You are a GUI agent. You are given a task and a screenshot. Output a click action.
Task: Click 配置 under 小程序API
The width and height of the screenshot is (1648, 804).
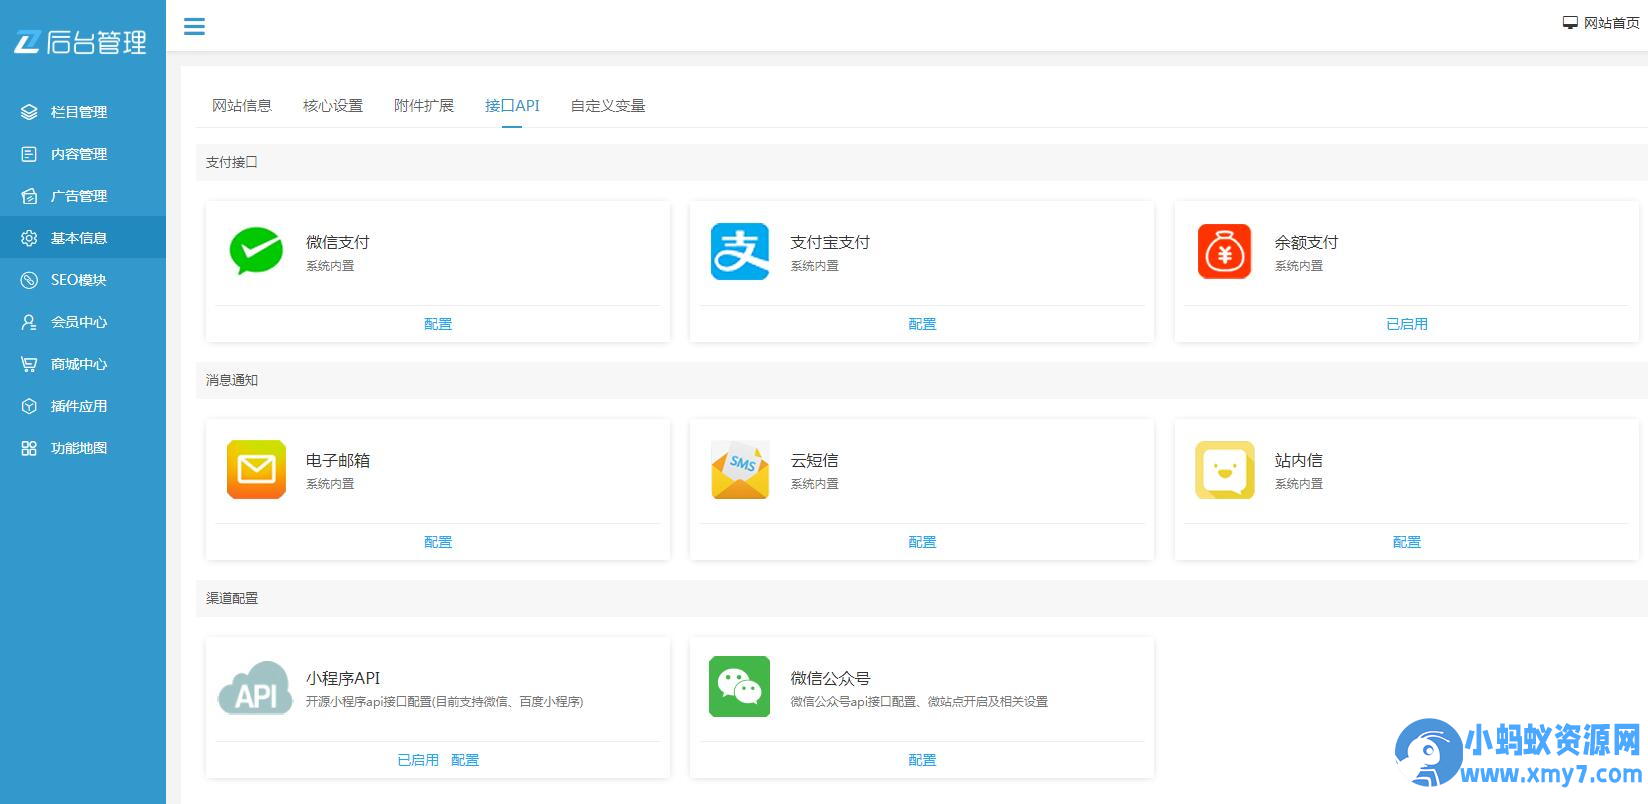pyautogui.click(x=465, y=760)
